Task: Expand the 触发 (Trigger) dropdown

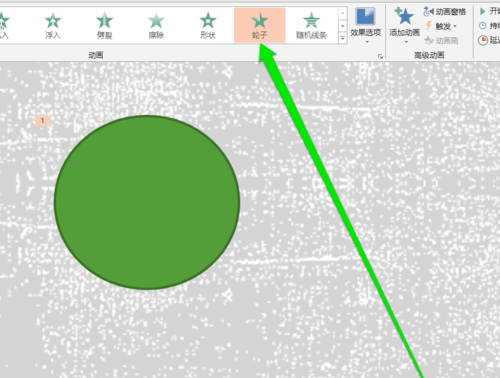Action: tap(441, 26)
